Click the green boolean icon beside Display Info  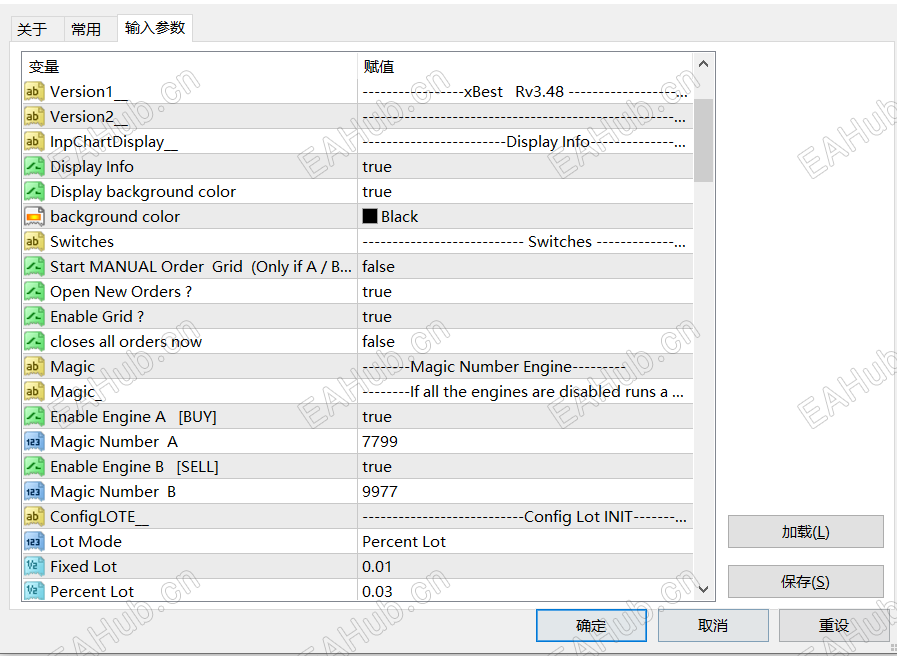point(33,166)
